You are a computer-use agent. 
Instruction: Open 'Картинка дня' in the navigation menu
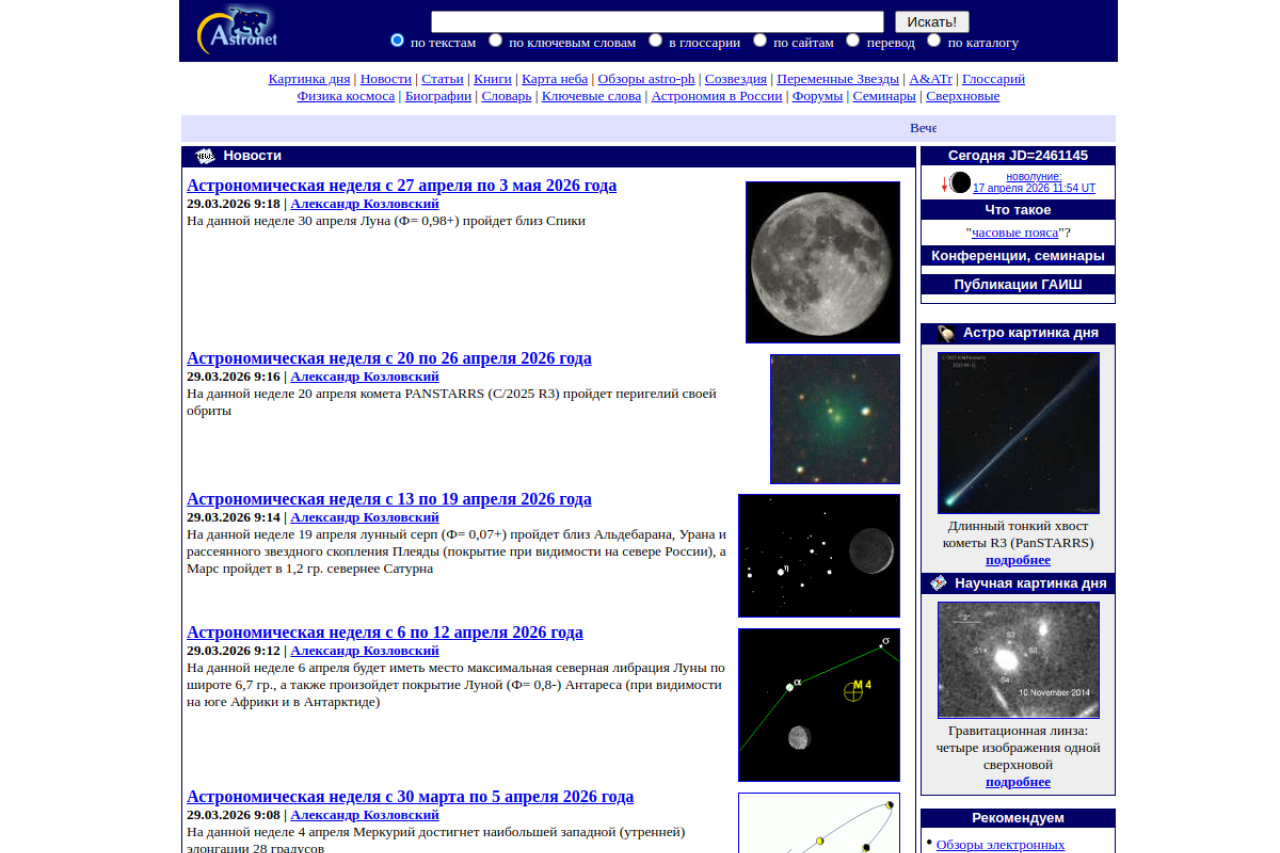[x=309, y=79]
